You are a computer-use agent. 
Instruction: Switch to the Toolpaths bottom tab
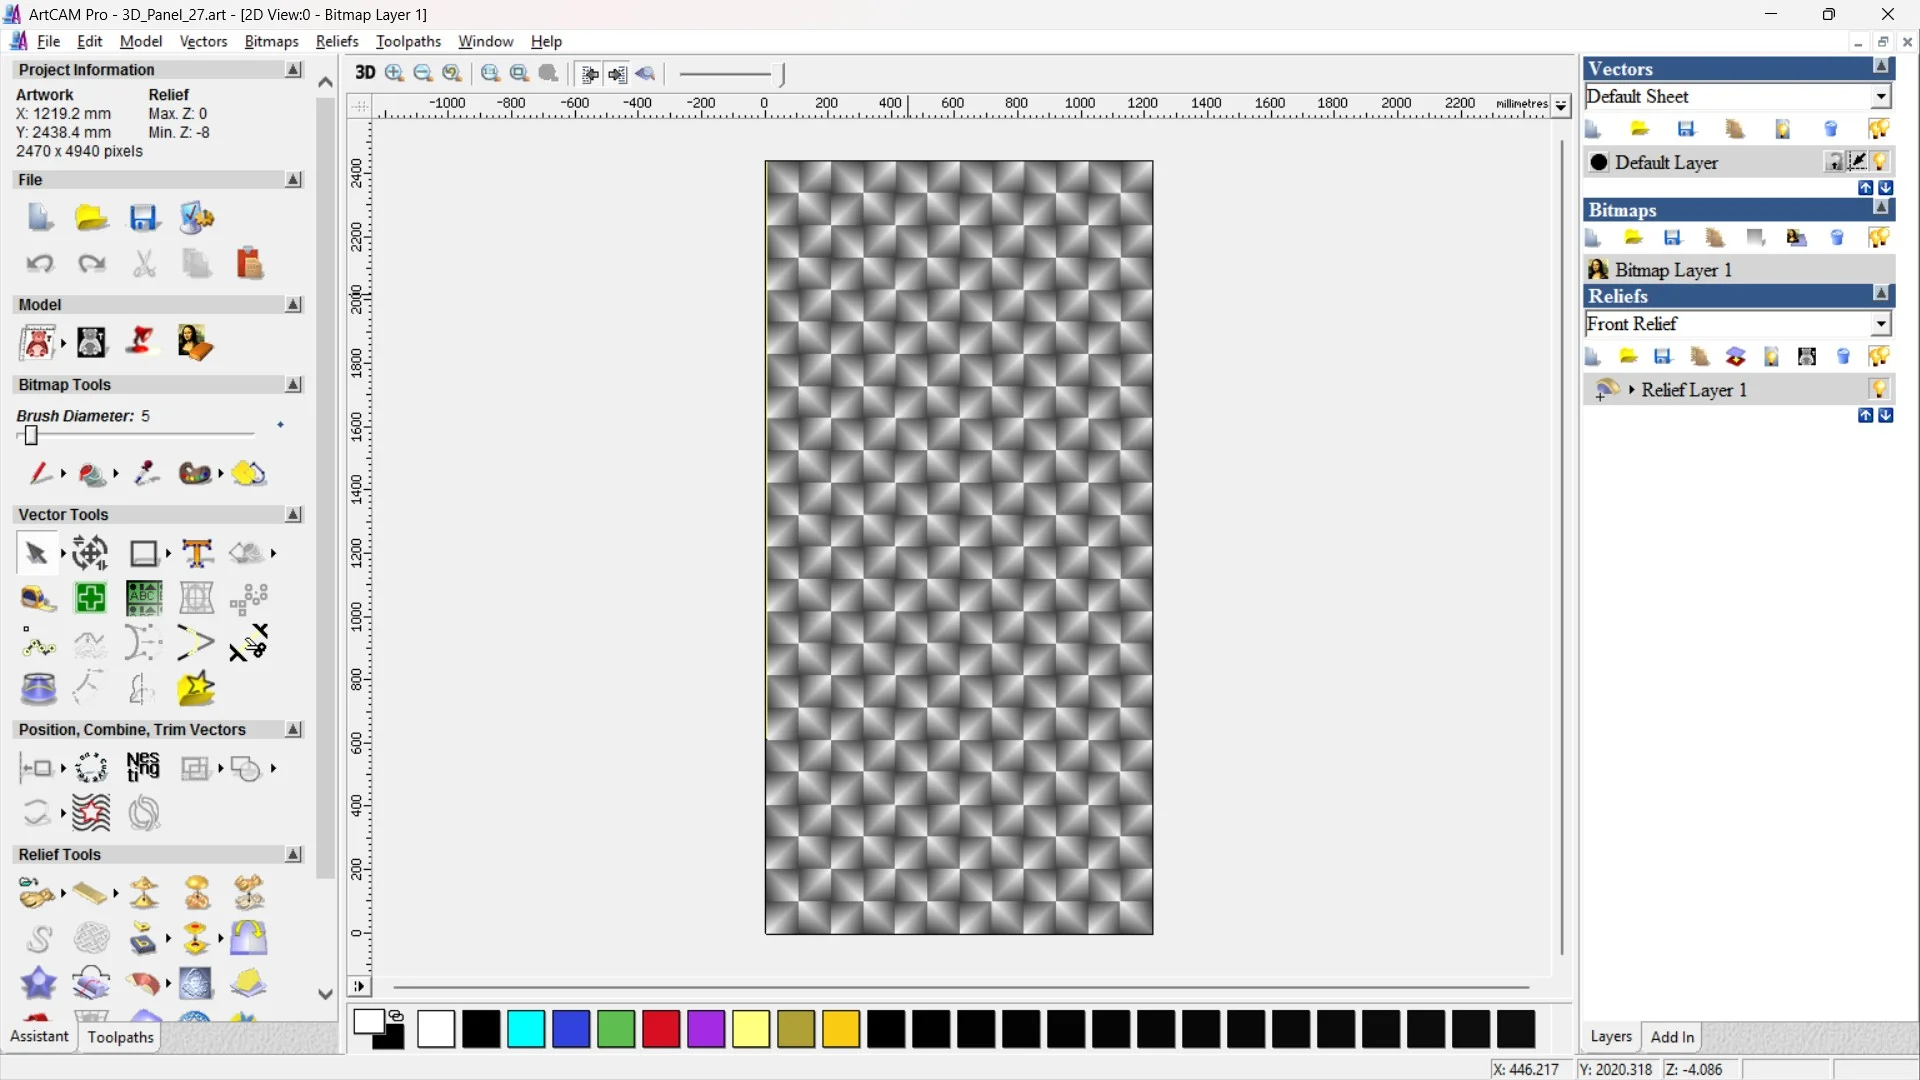click(x=120, y=1037)
